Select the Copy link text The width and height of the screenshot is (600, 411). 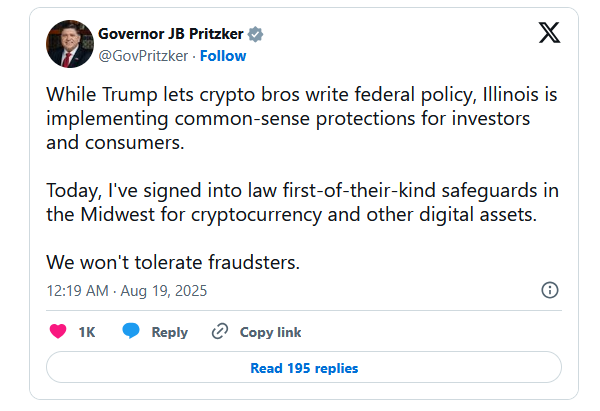pos(270,332)
